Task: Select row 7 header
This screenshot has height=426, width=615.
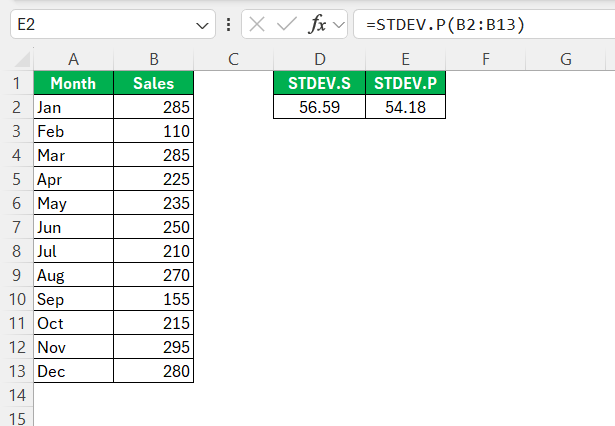Action: [16, 227]
